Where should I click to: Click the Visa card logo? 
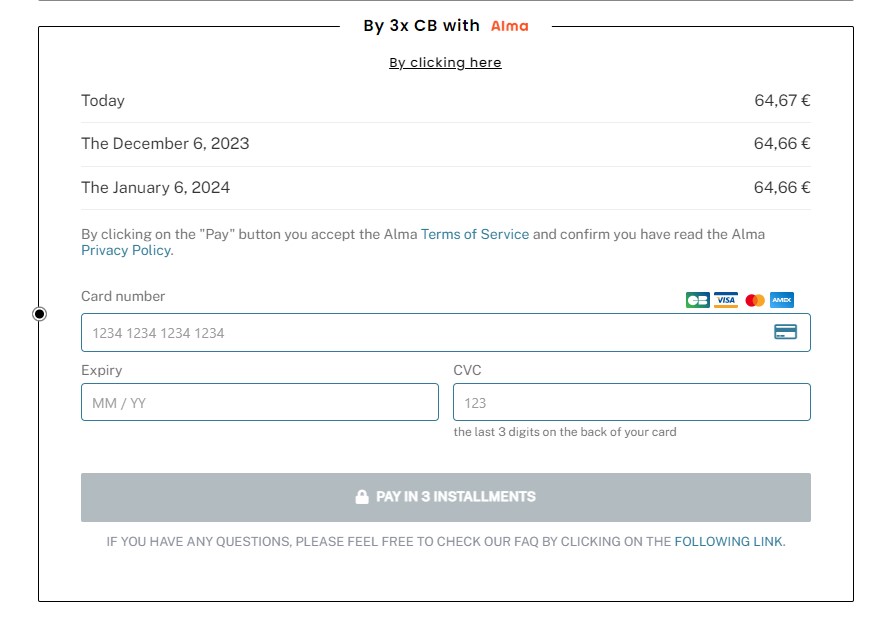[x=726, y=300]
